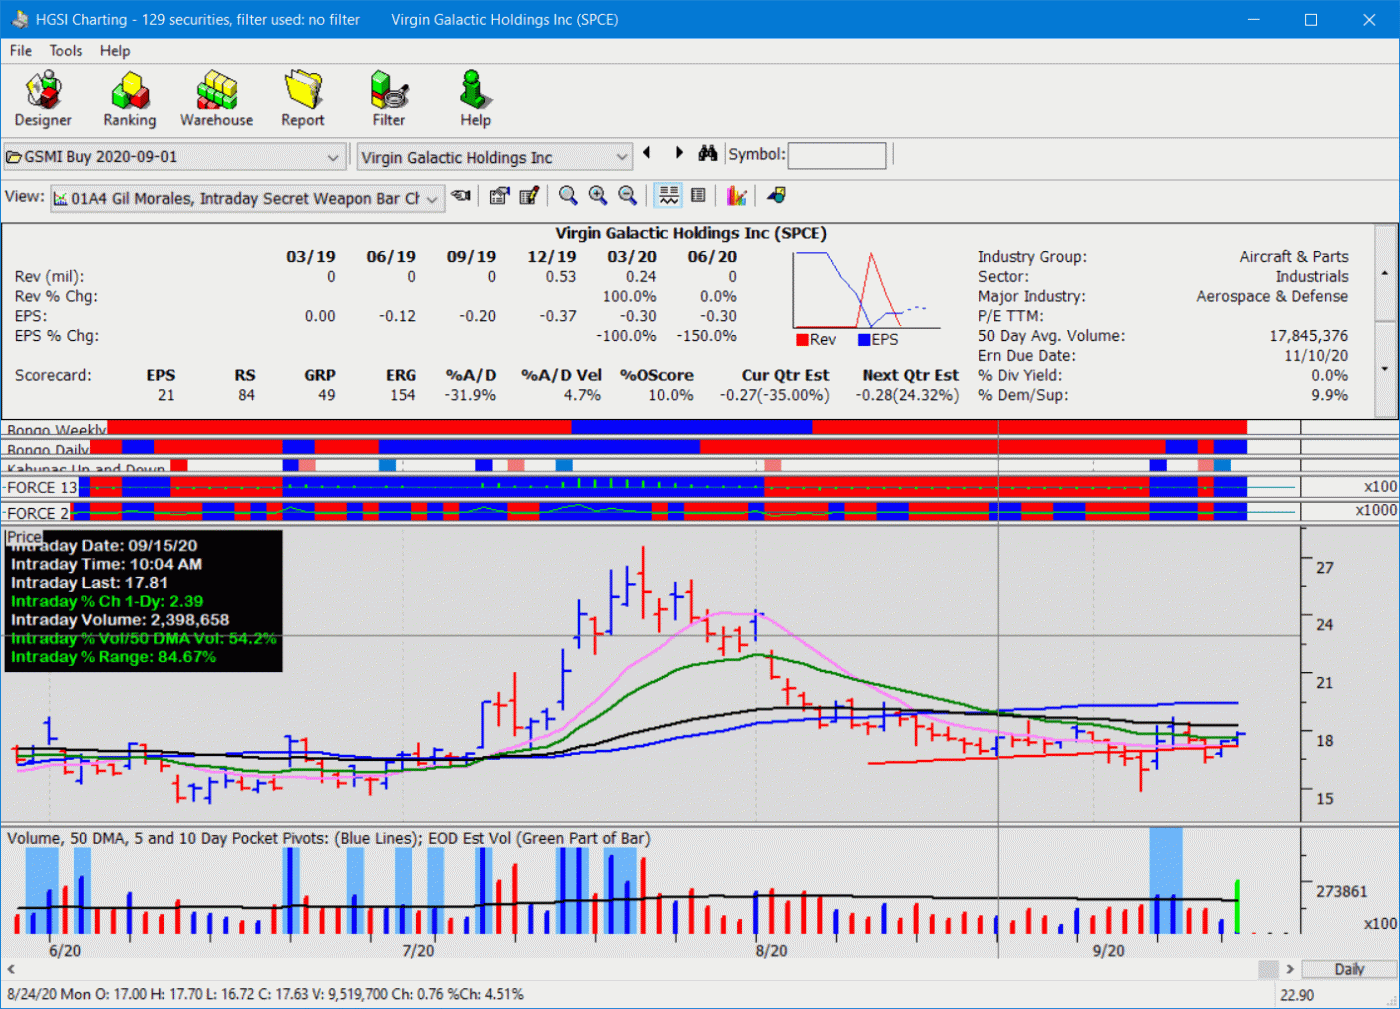Zoom in on the chart

(598, 196)
